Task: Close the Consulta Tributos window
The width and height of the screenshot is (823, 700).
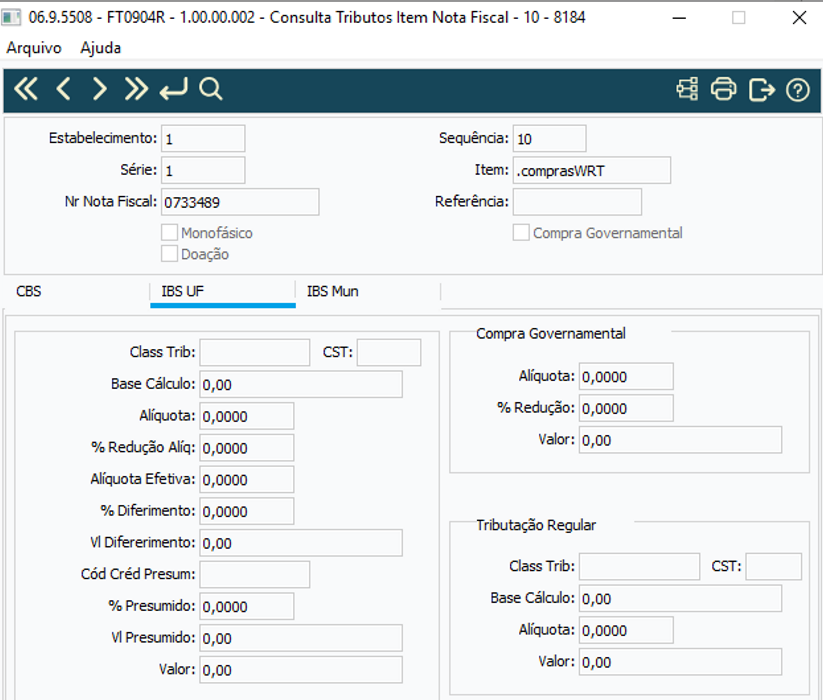Action: pos(799,18)
